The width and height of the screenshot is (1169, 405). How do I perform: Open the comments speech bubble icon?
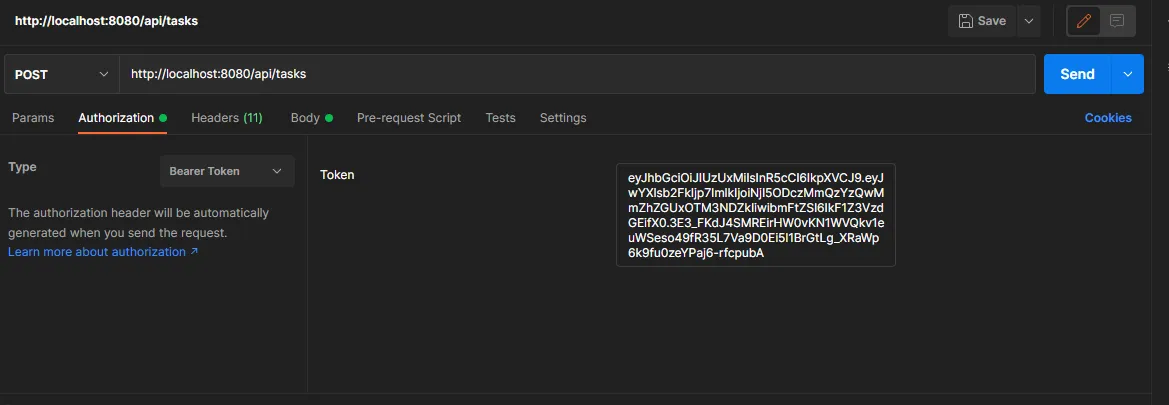pyautogui.click(x=1117, y=21)
